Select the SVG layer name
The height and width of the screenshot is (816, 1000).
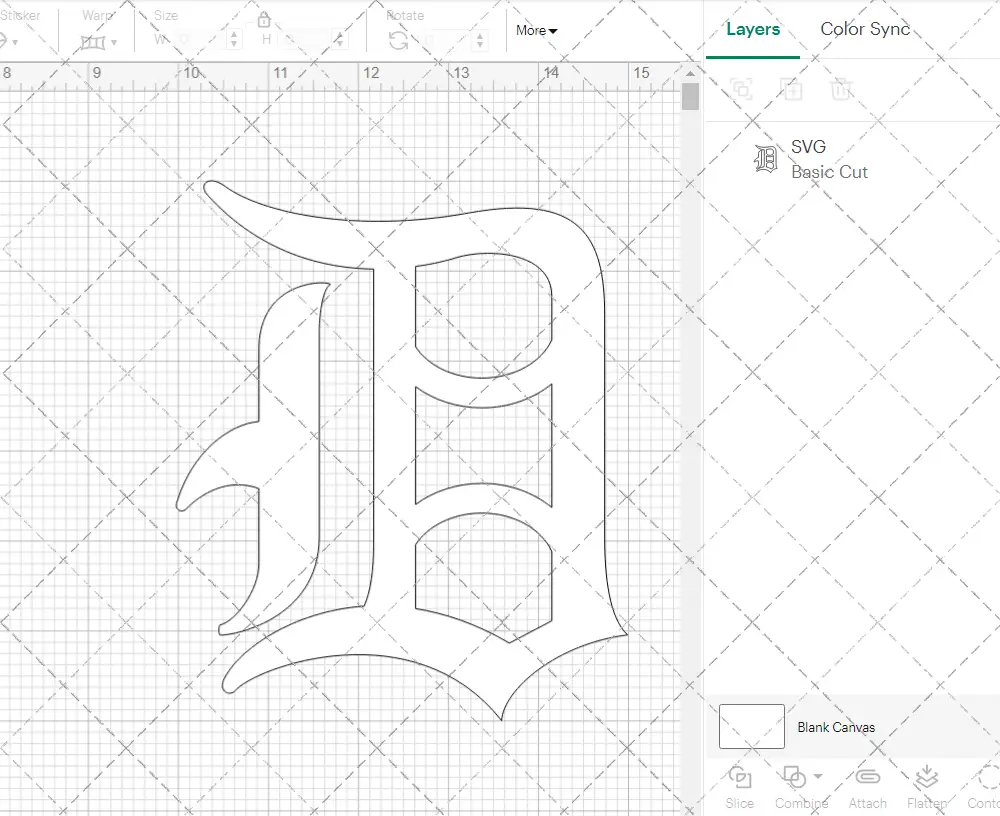[808, 147]
